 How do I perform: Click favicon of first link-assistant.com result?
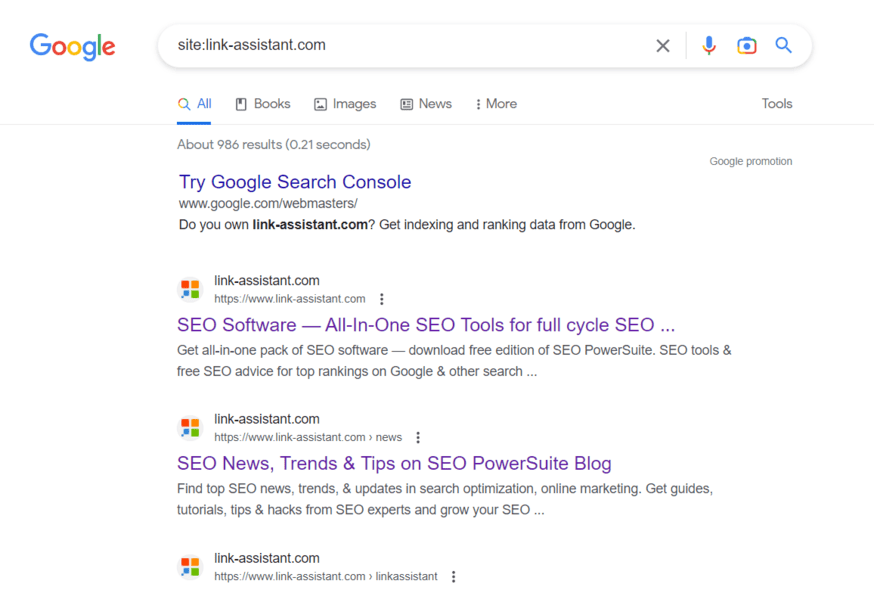(190, 289)
